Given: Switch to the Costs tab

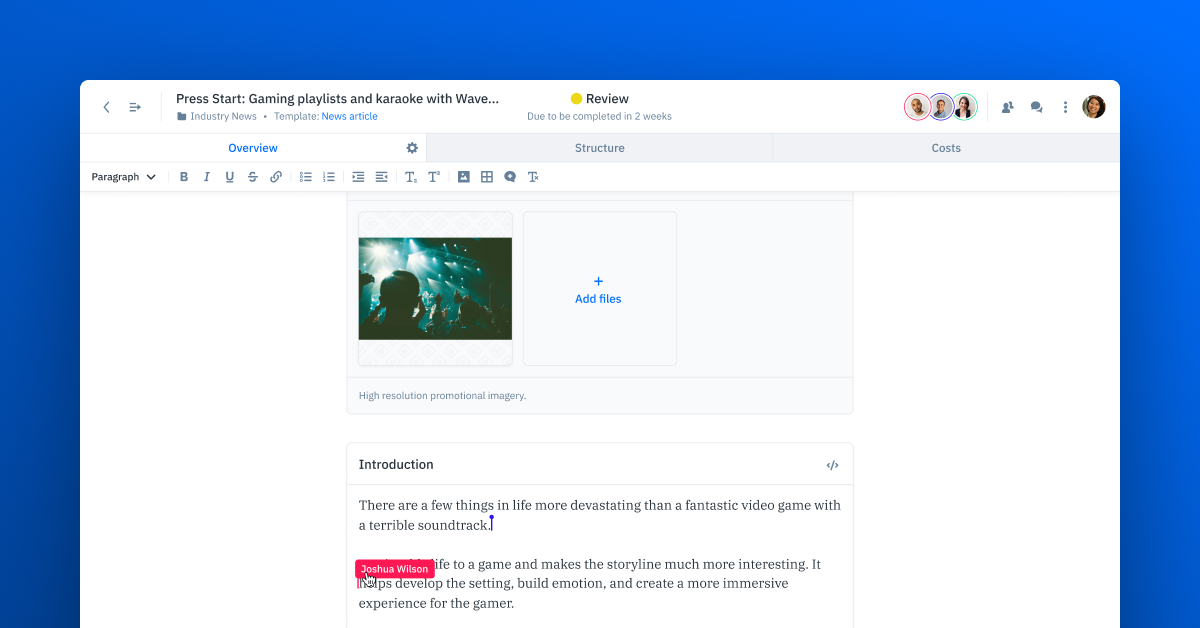Looking at the screenshot, I should point(945,147).
